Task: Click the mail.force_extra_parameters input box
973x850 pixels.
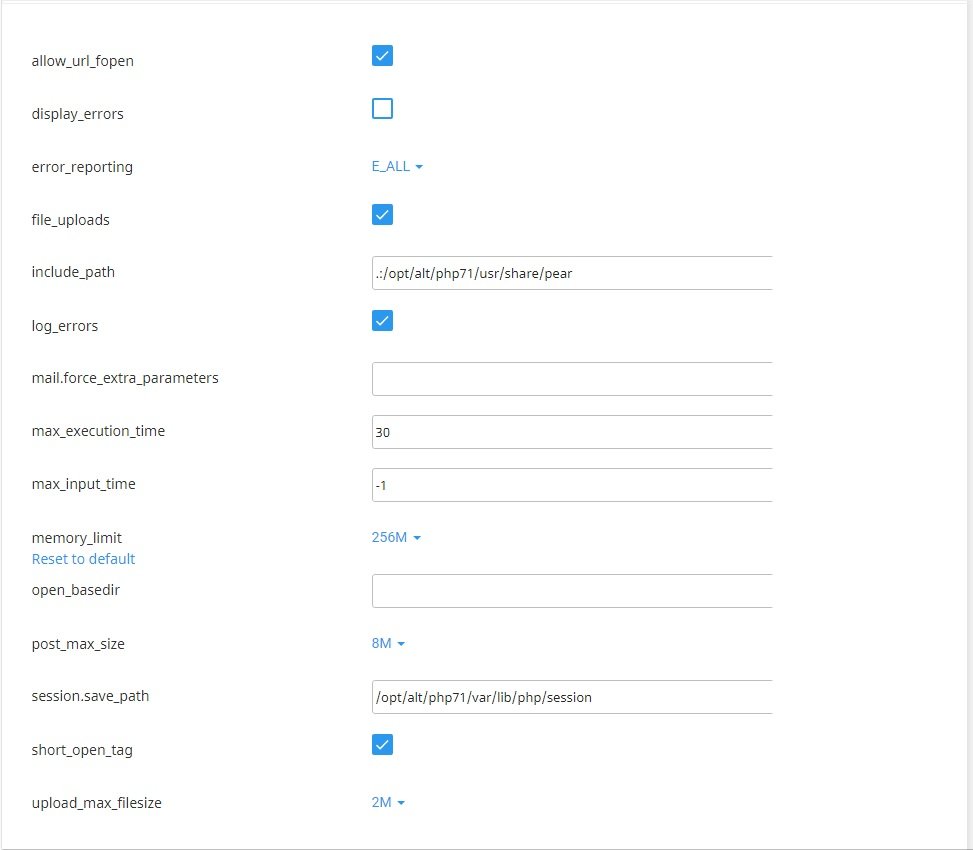Action: (x=572, y=379)
